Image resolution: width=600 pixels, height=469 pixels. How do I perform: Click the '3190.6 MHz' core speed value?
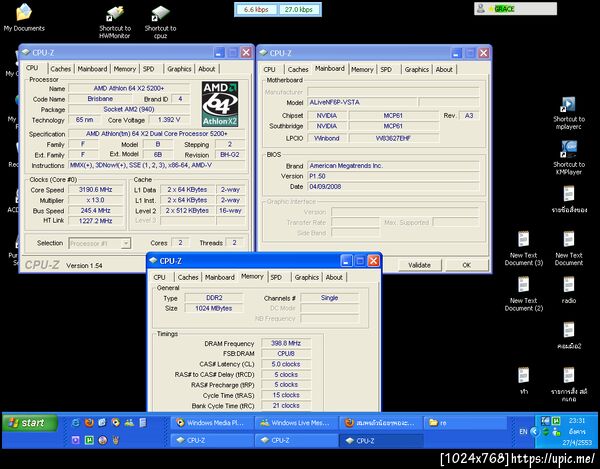[x=96, y=190]
